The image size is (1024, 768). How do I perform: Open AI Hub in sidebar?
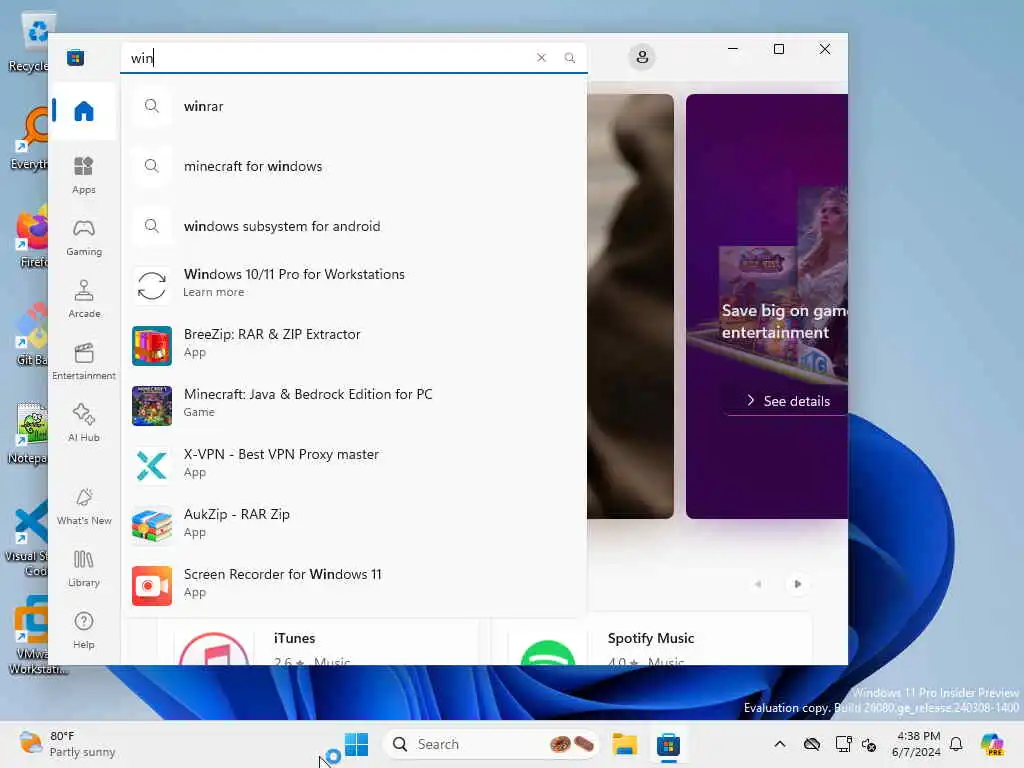point(84,423)
